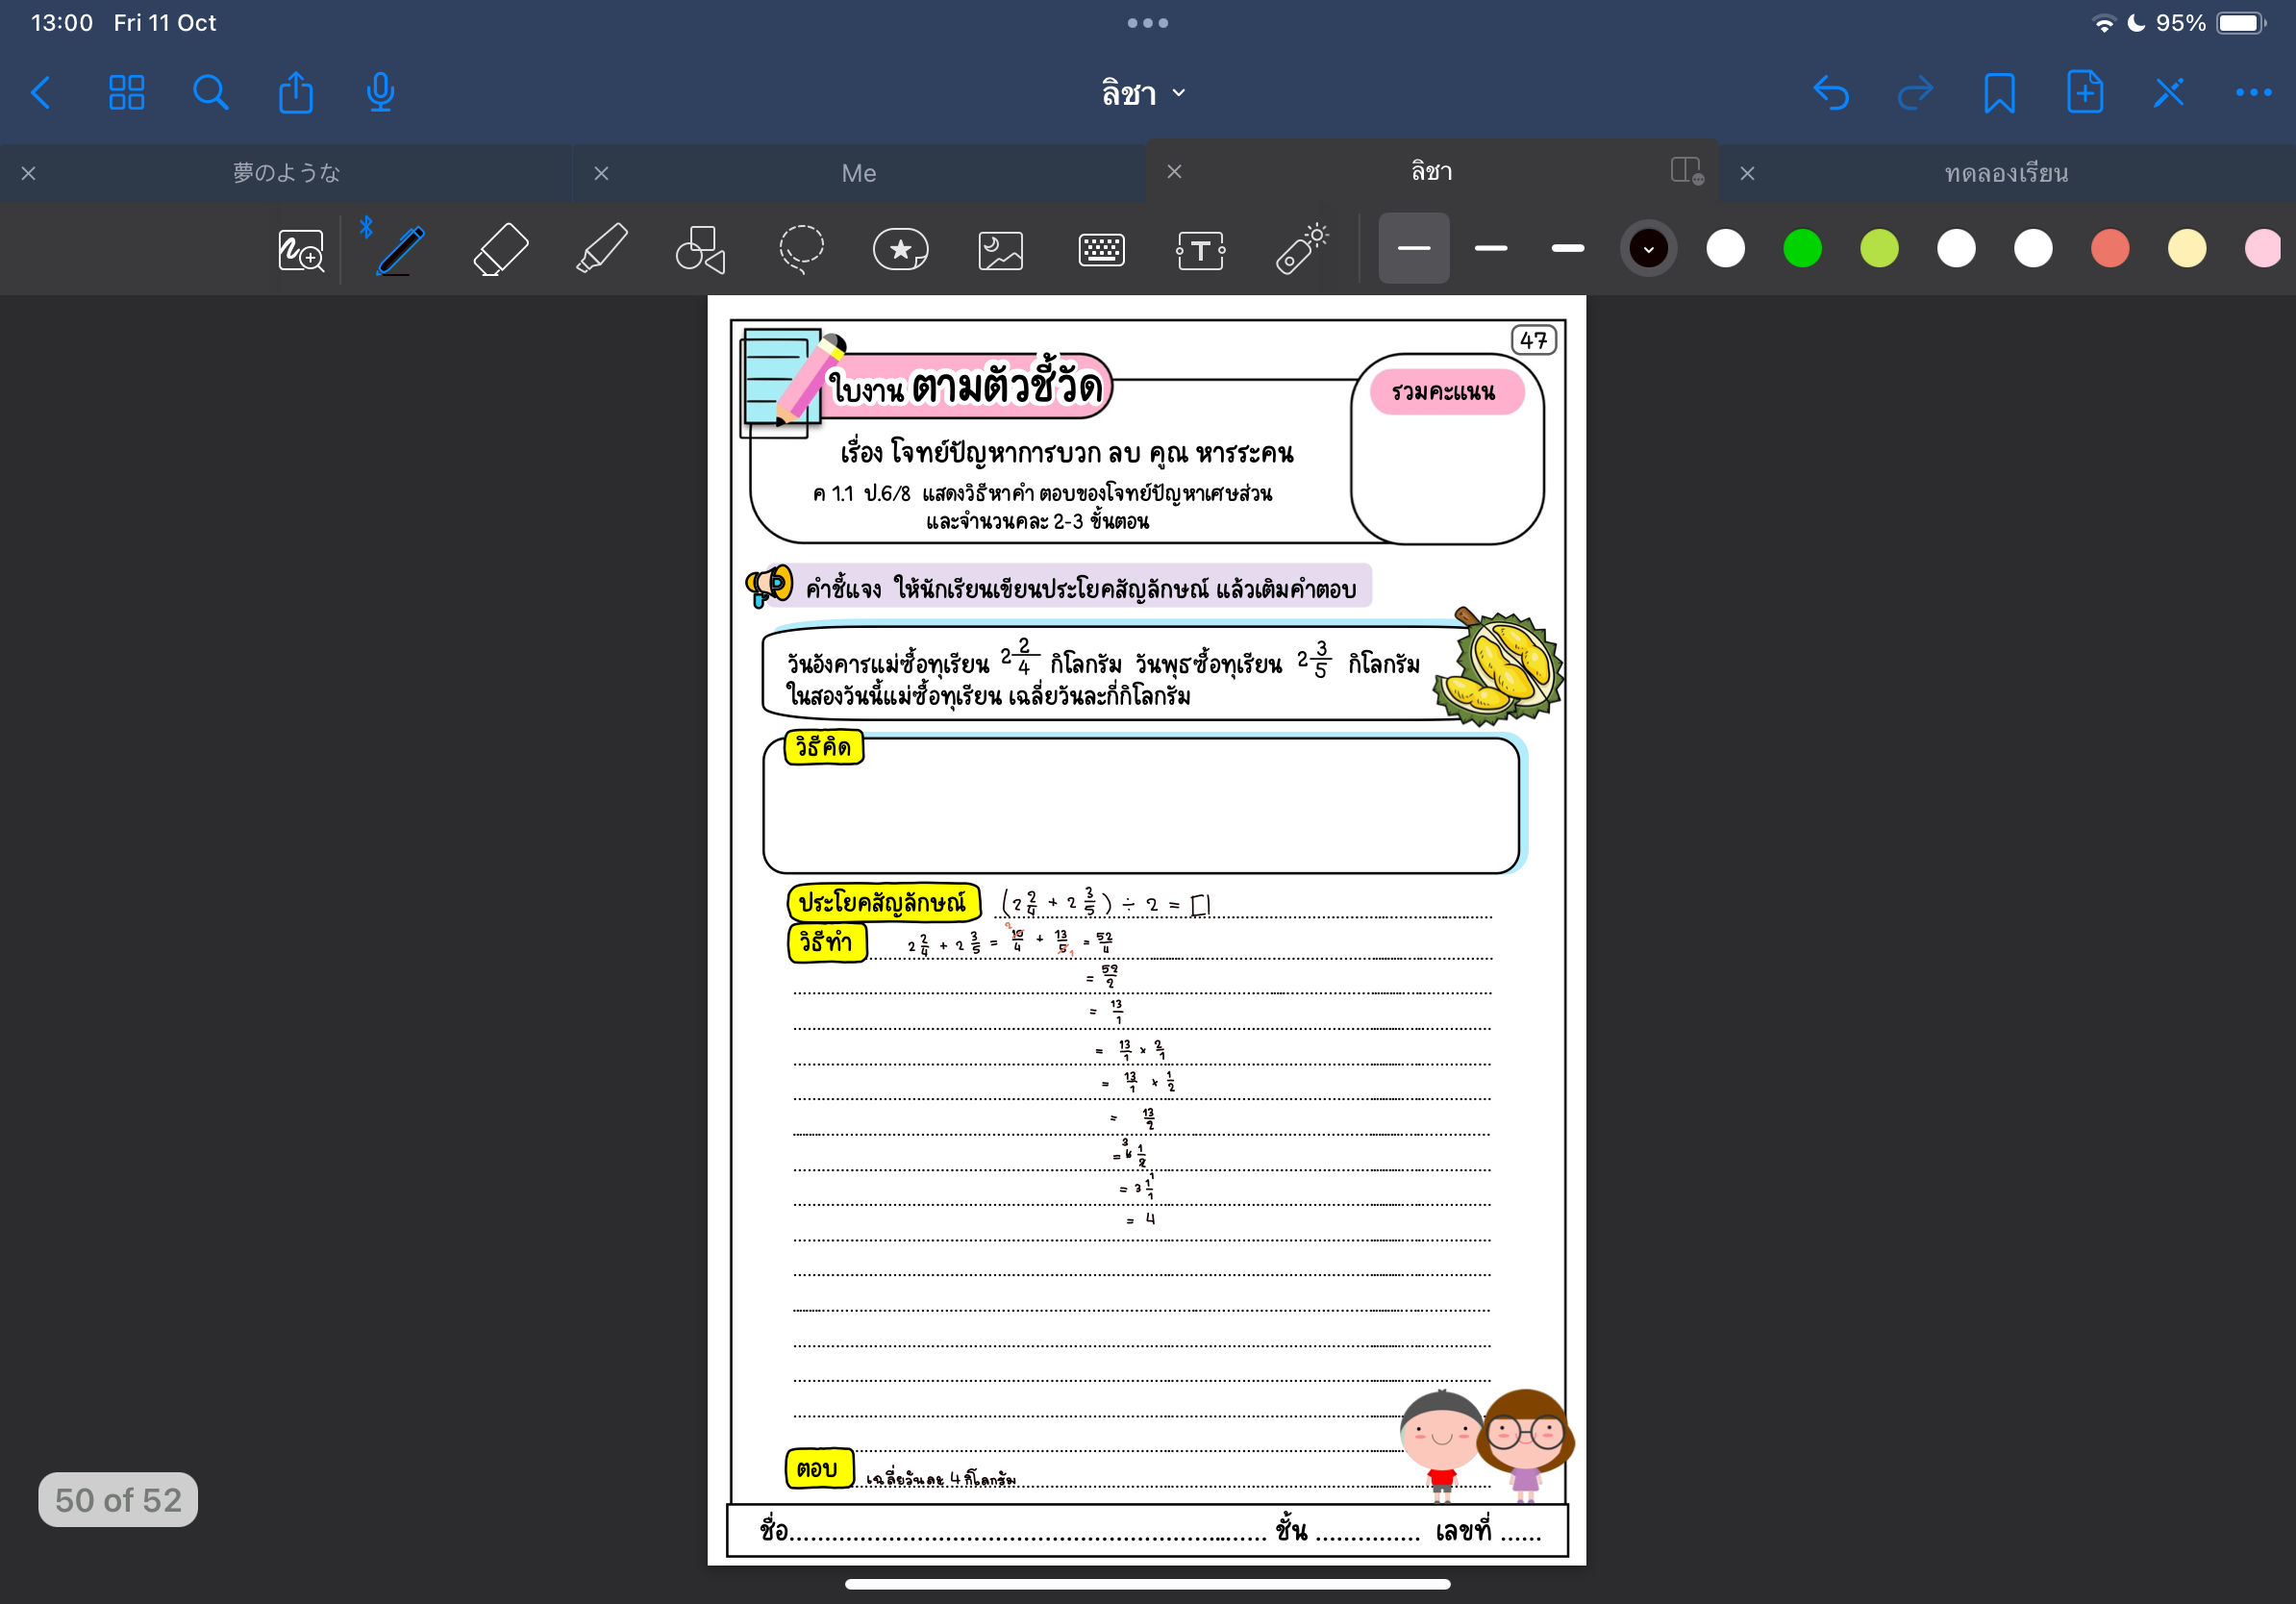Select the Highlighter tool
The image size is (2296, 1604).
601,249
